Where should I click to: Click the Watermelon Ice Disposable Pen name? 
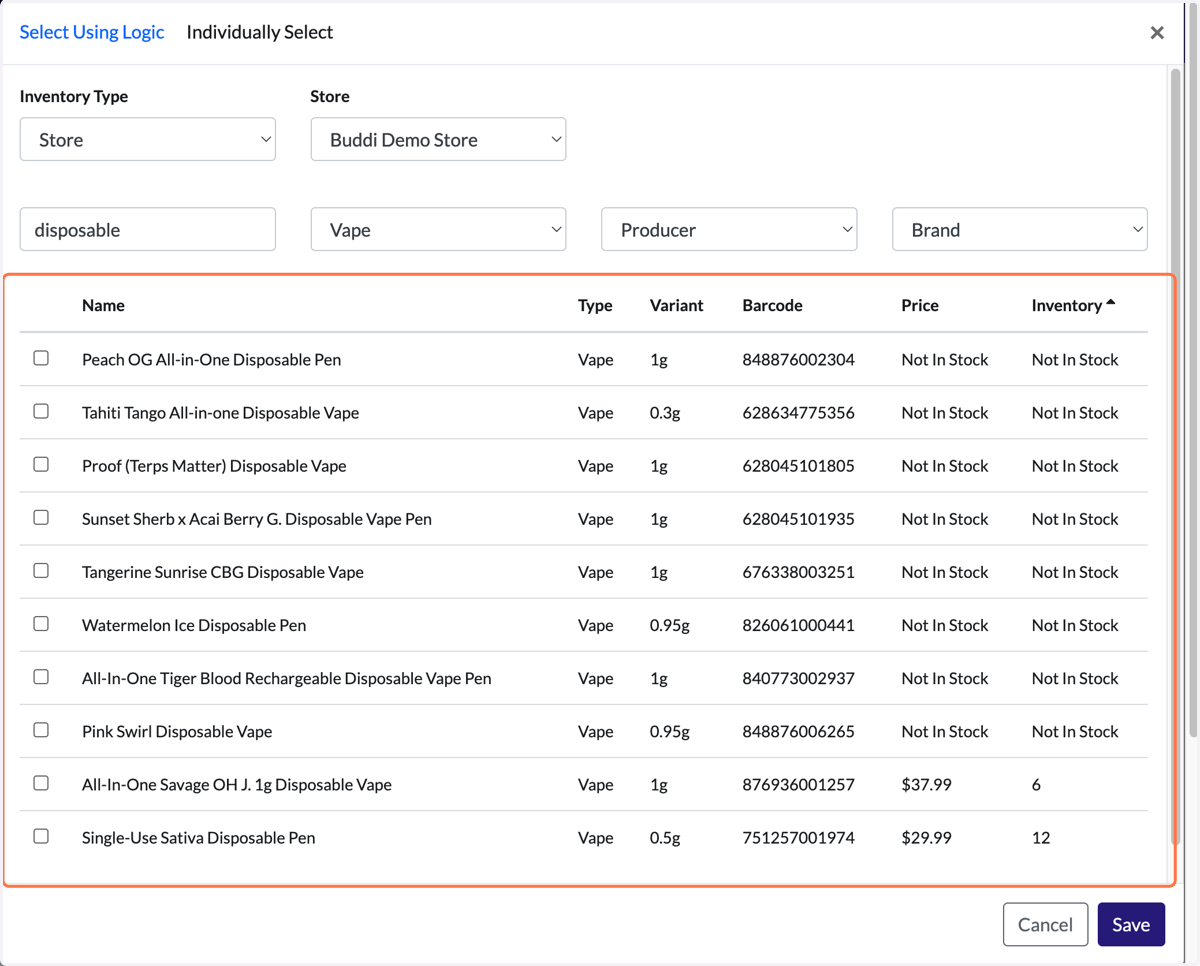point(194,625)
